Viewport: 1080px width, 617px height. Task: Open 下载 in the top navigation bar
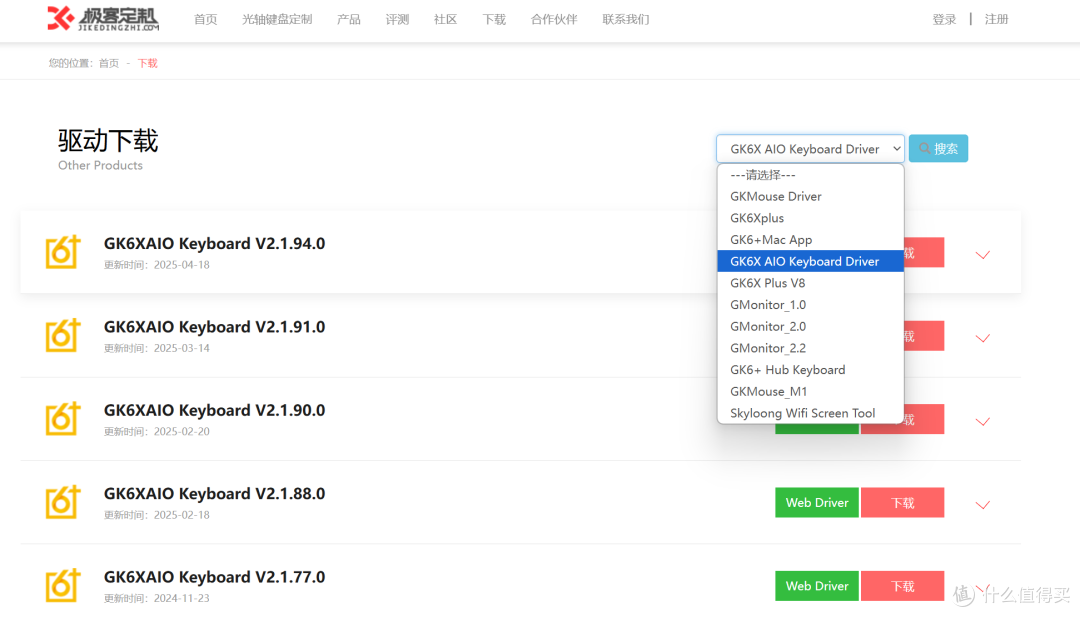(x=494, y=19)
